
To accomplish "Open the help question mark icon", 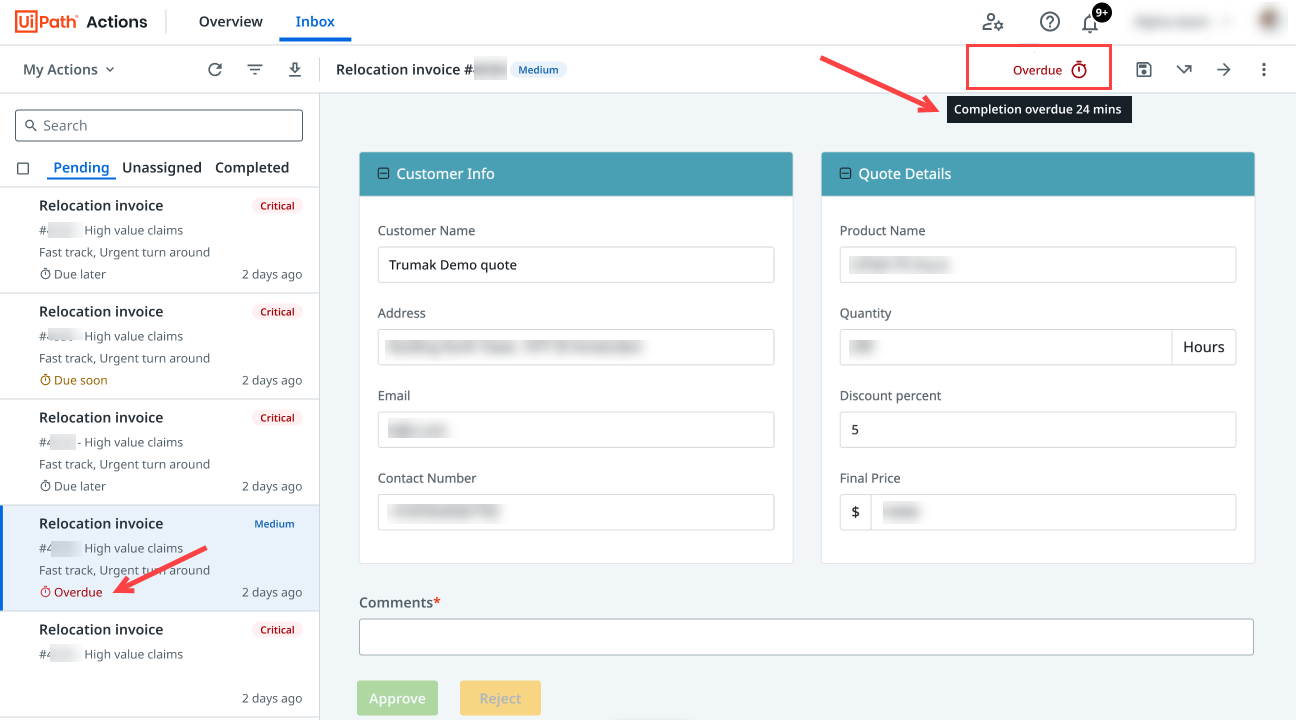I will coord(1049,22).
